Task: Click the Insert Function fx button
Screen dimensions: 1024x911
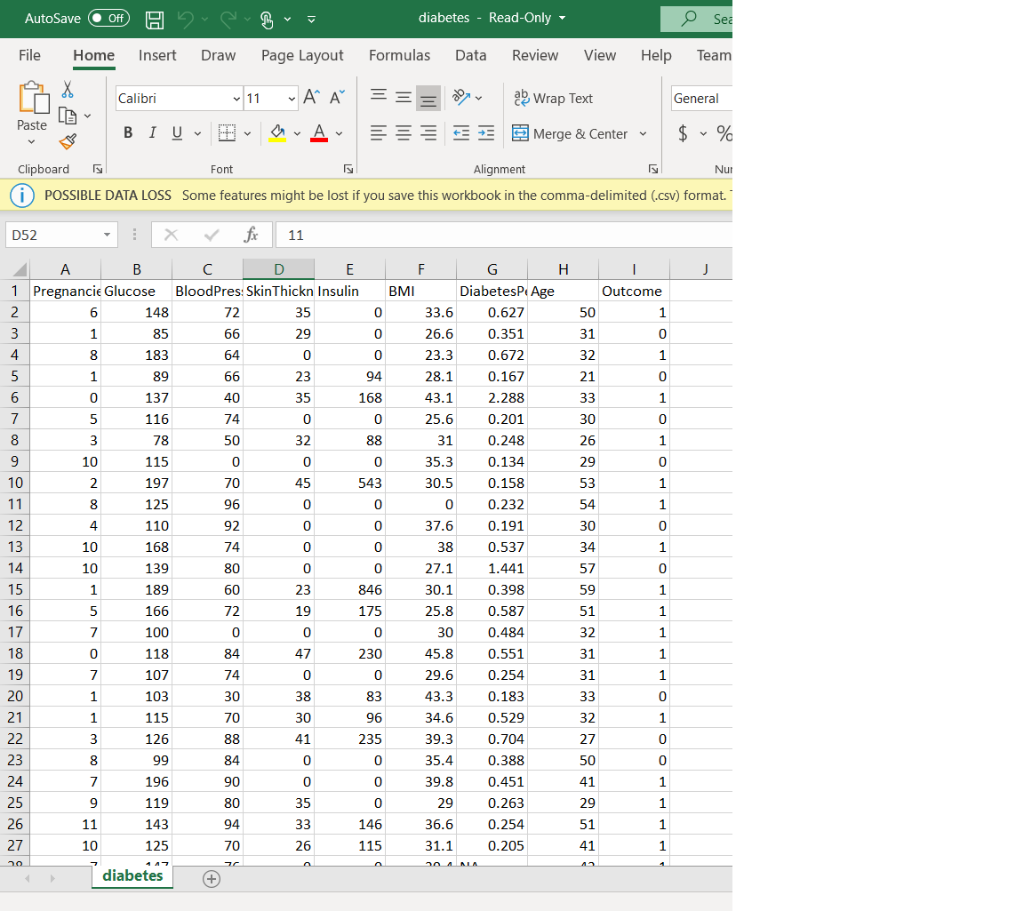Action: [252, 235]
